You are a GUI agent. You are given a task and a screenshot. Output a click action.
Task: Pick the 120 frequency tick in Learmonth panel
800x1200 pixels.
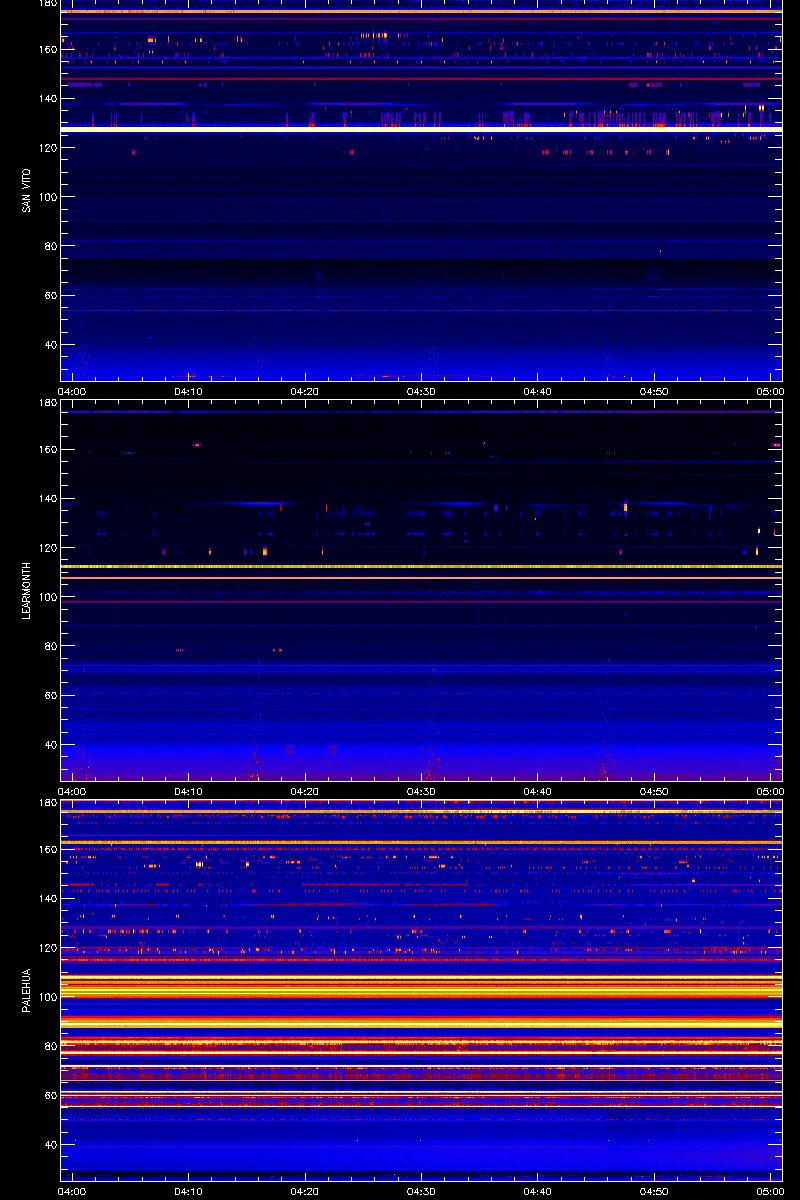49,548
